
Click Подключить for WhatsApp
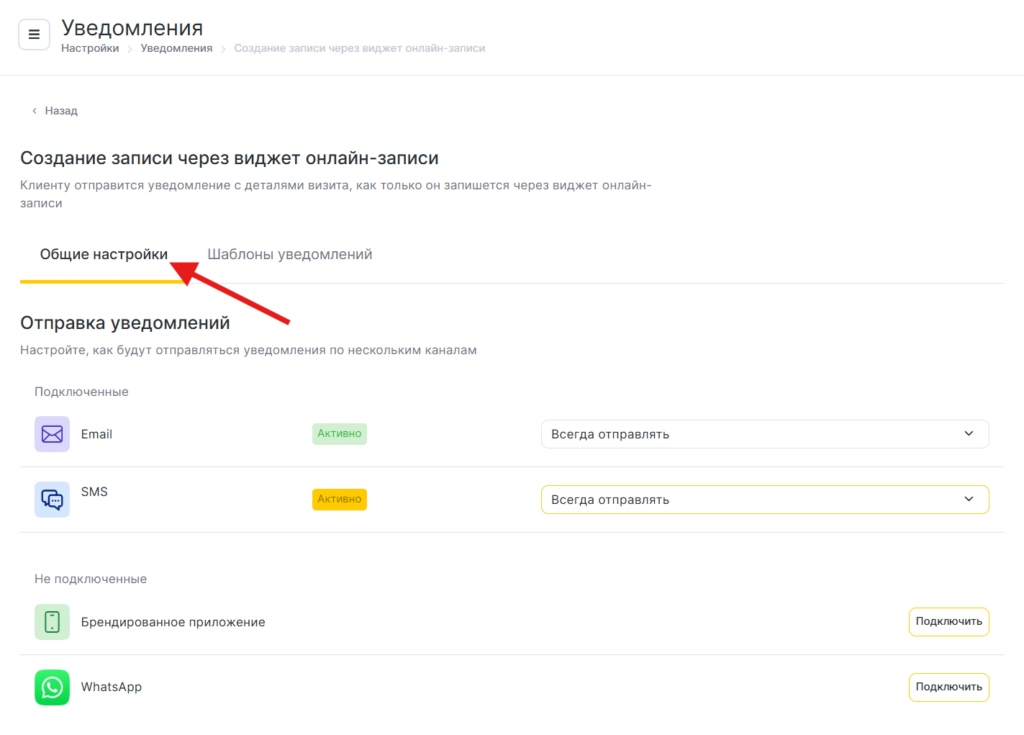click(948, 687)
